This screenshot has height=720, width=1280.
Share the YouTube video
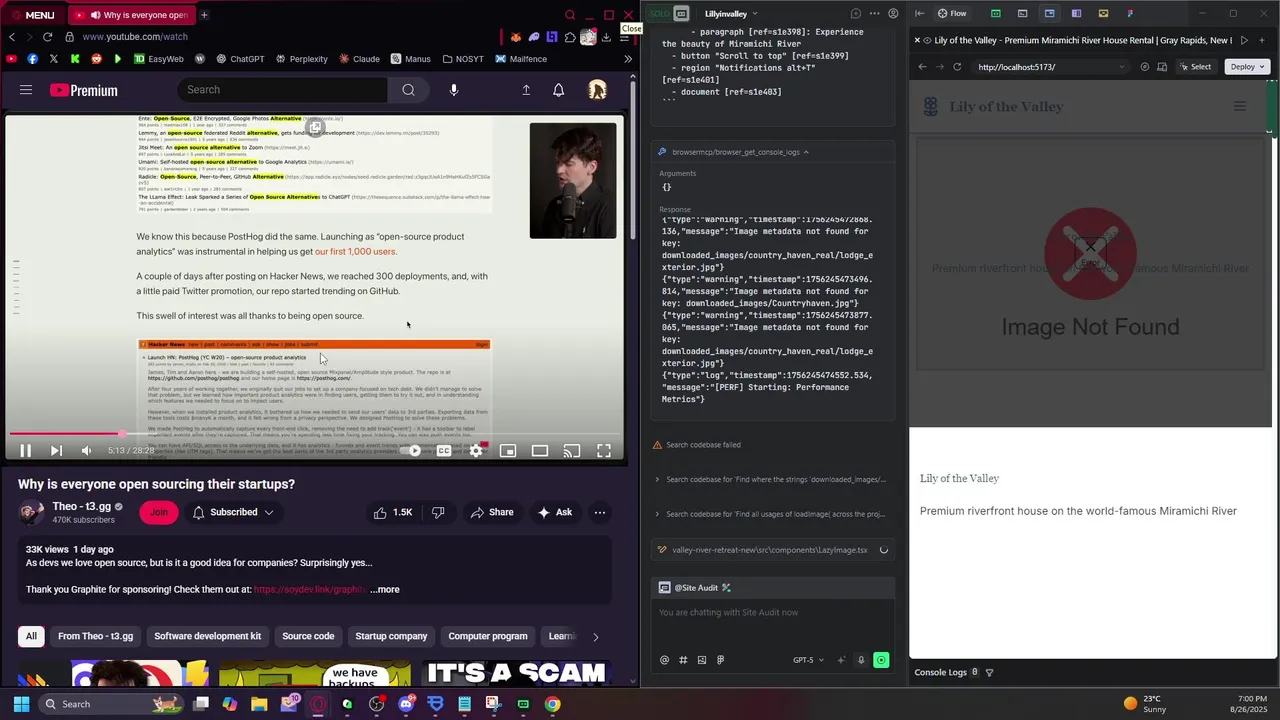[492, 512]
